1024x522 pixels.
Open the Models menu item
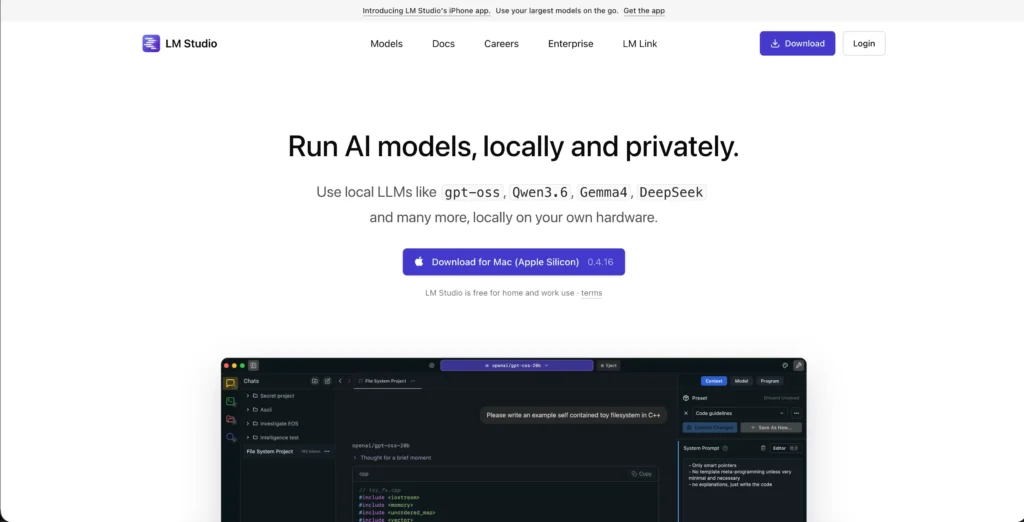click(387, 44)
